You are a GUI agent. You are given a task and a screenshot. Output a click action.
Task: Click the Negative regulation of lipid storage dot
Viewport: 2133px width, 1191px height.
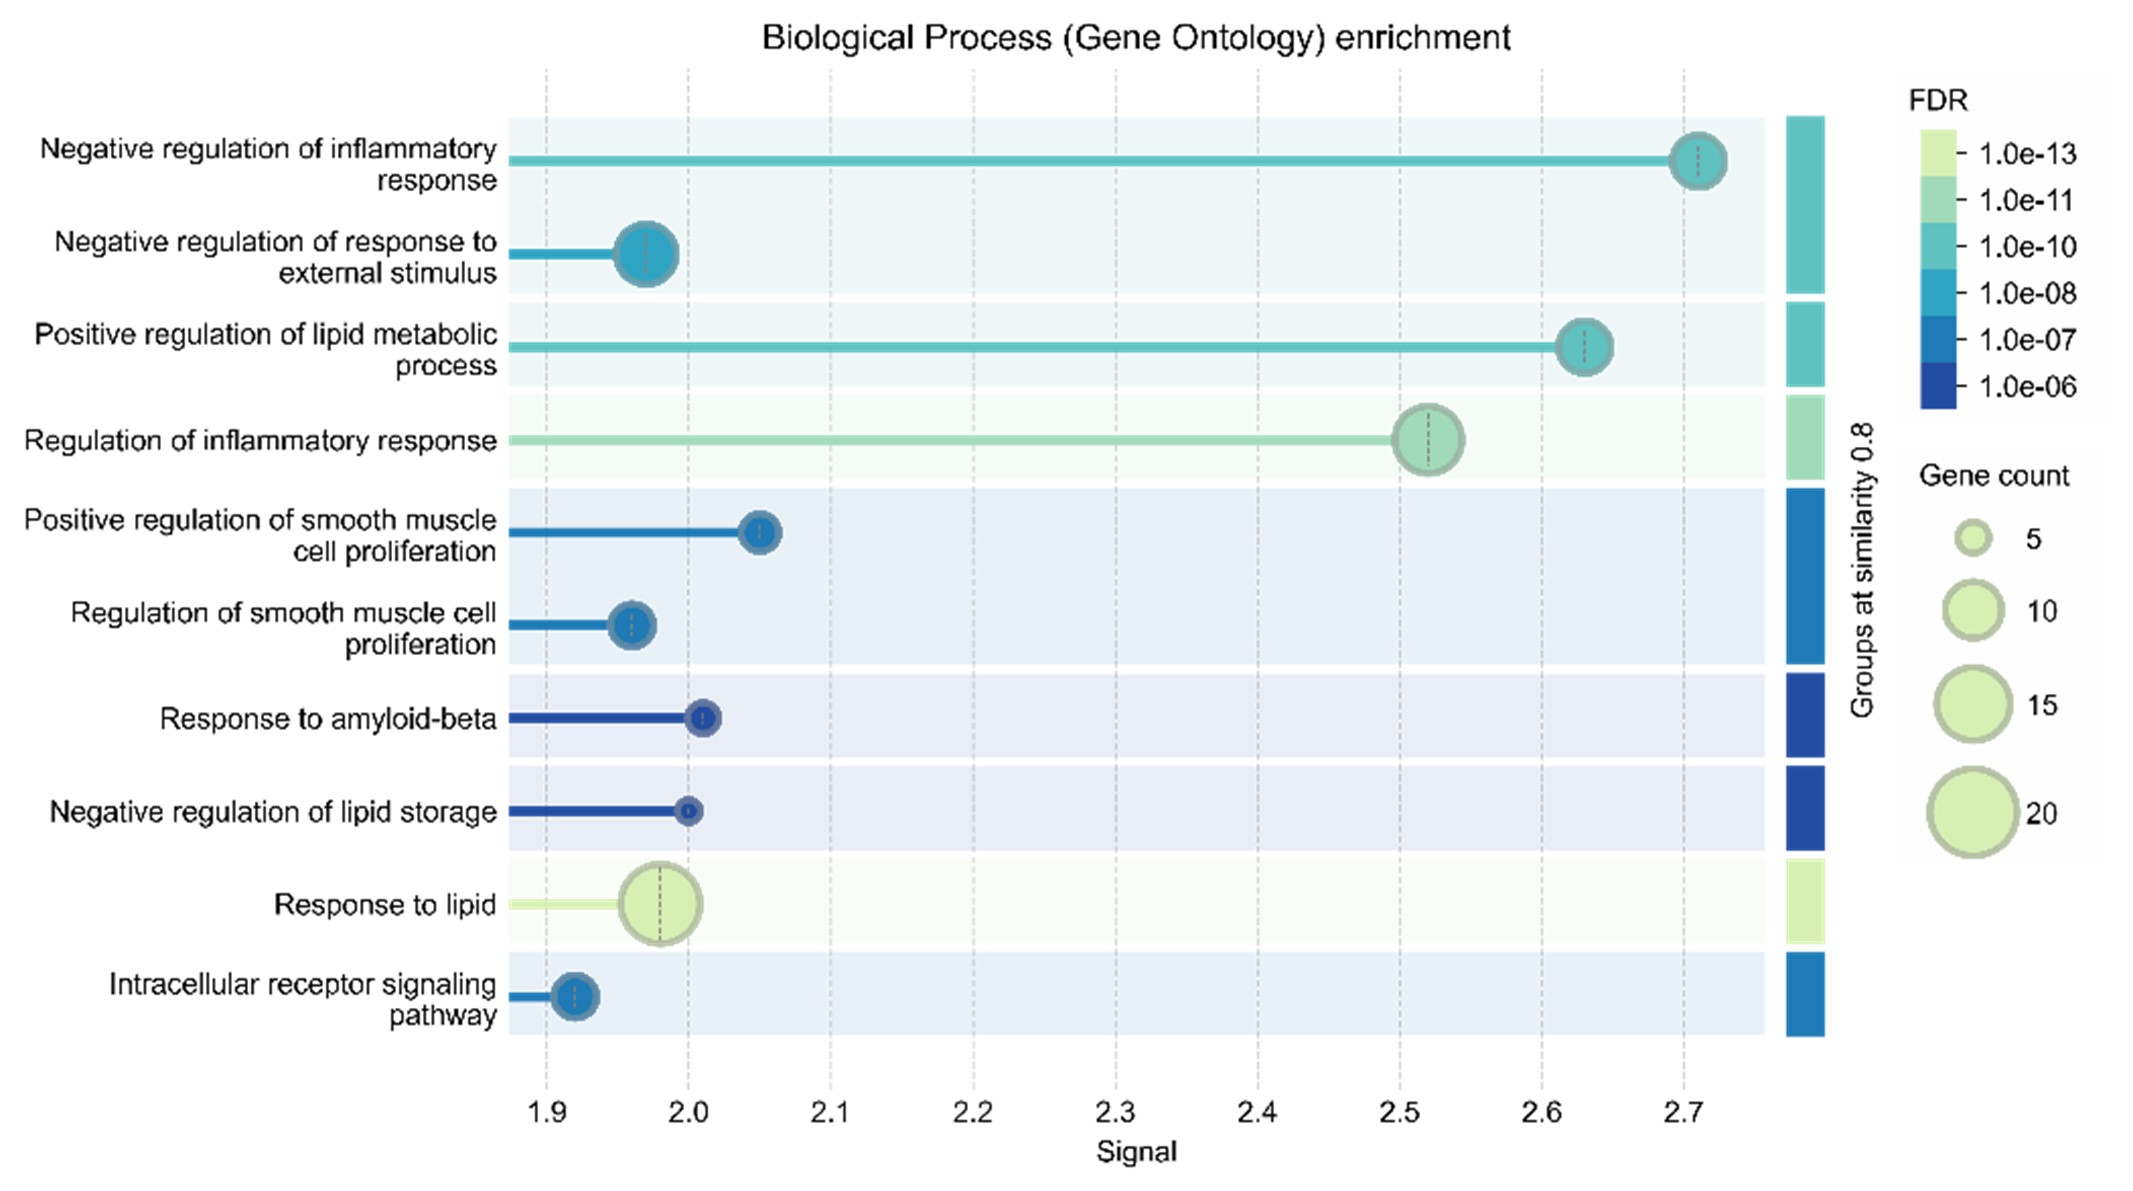(x=688, y=811)
